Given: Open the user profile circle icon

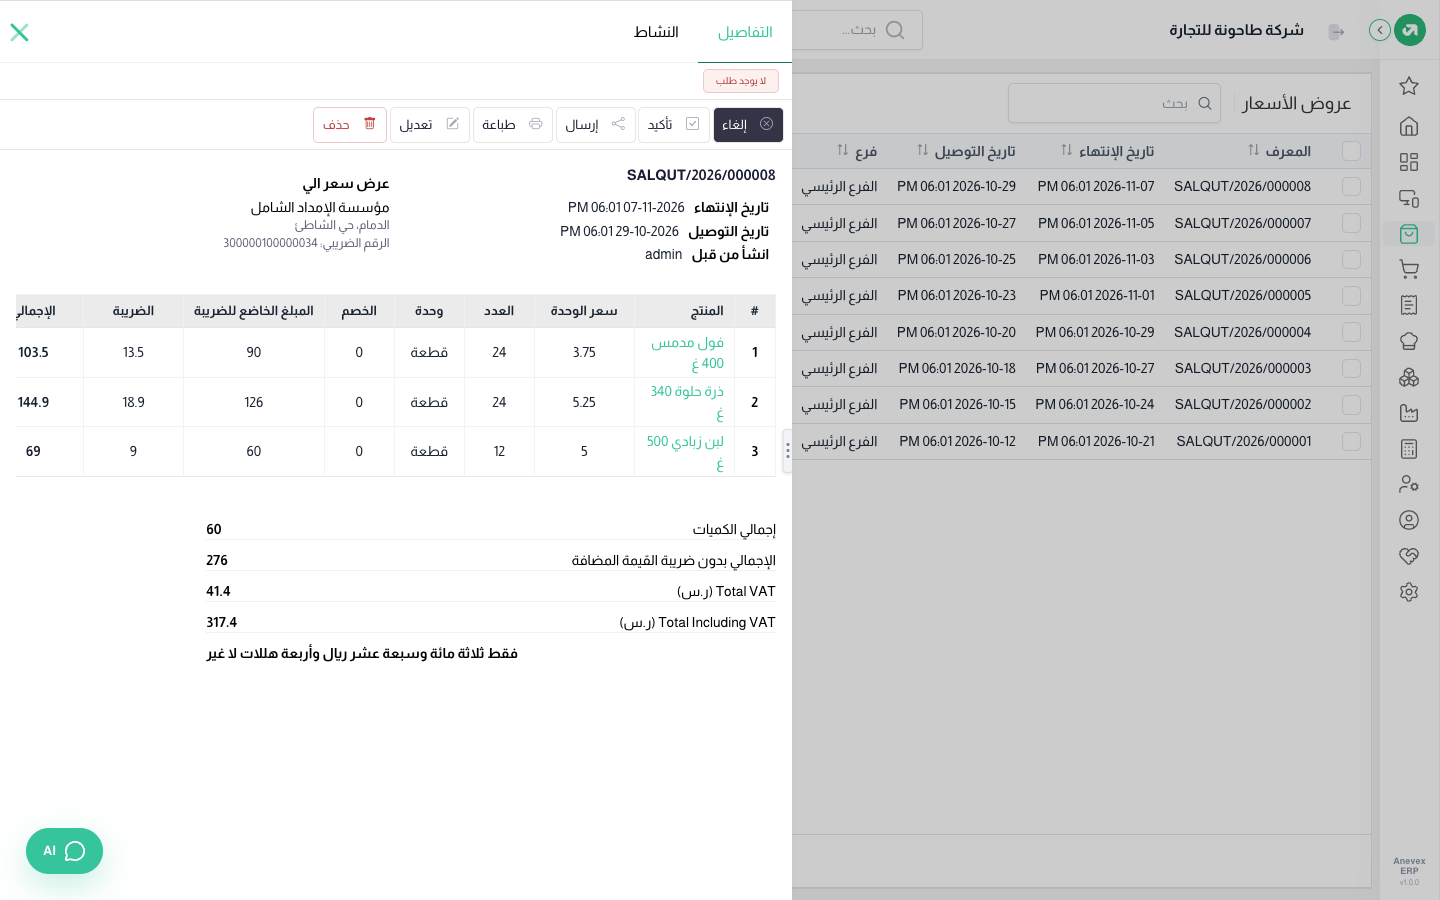Looking at the screenshot, I should click(x=1409, y=520).
